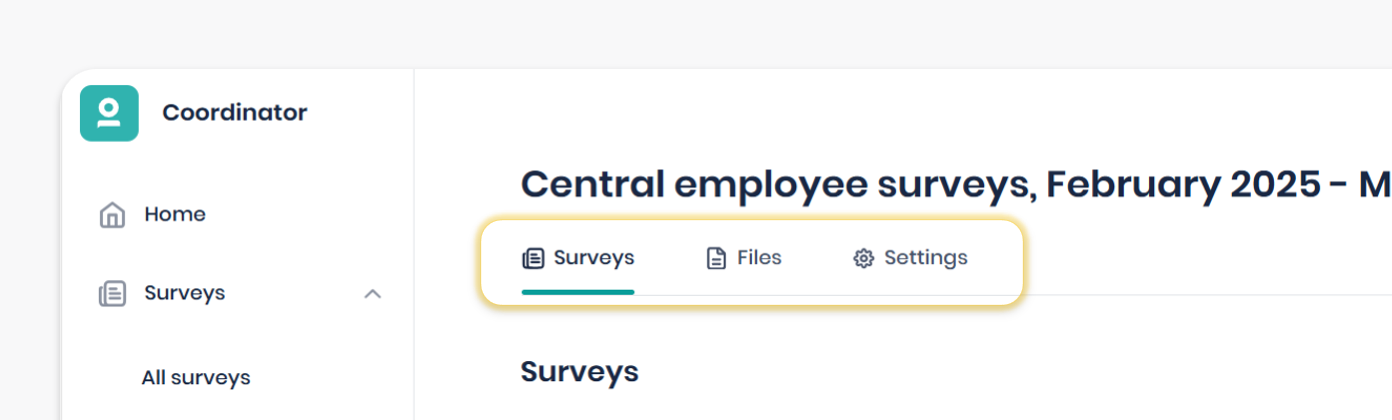Click the Surveys label in sidebar navigation
1392x420 pixels.
click(x=185, y=293)
